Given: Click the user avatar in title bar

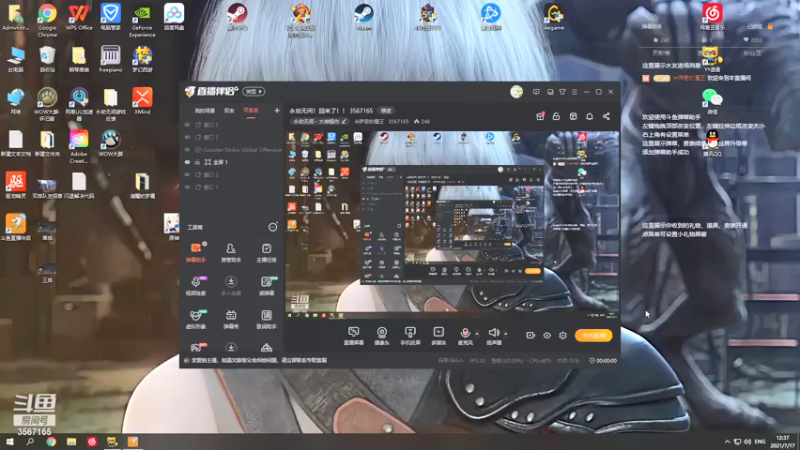Looking at the screenshot, I should 516,92.
